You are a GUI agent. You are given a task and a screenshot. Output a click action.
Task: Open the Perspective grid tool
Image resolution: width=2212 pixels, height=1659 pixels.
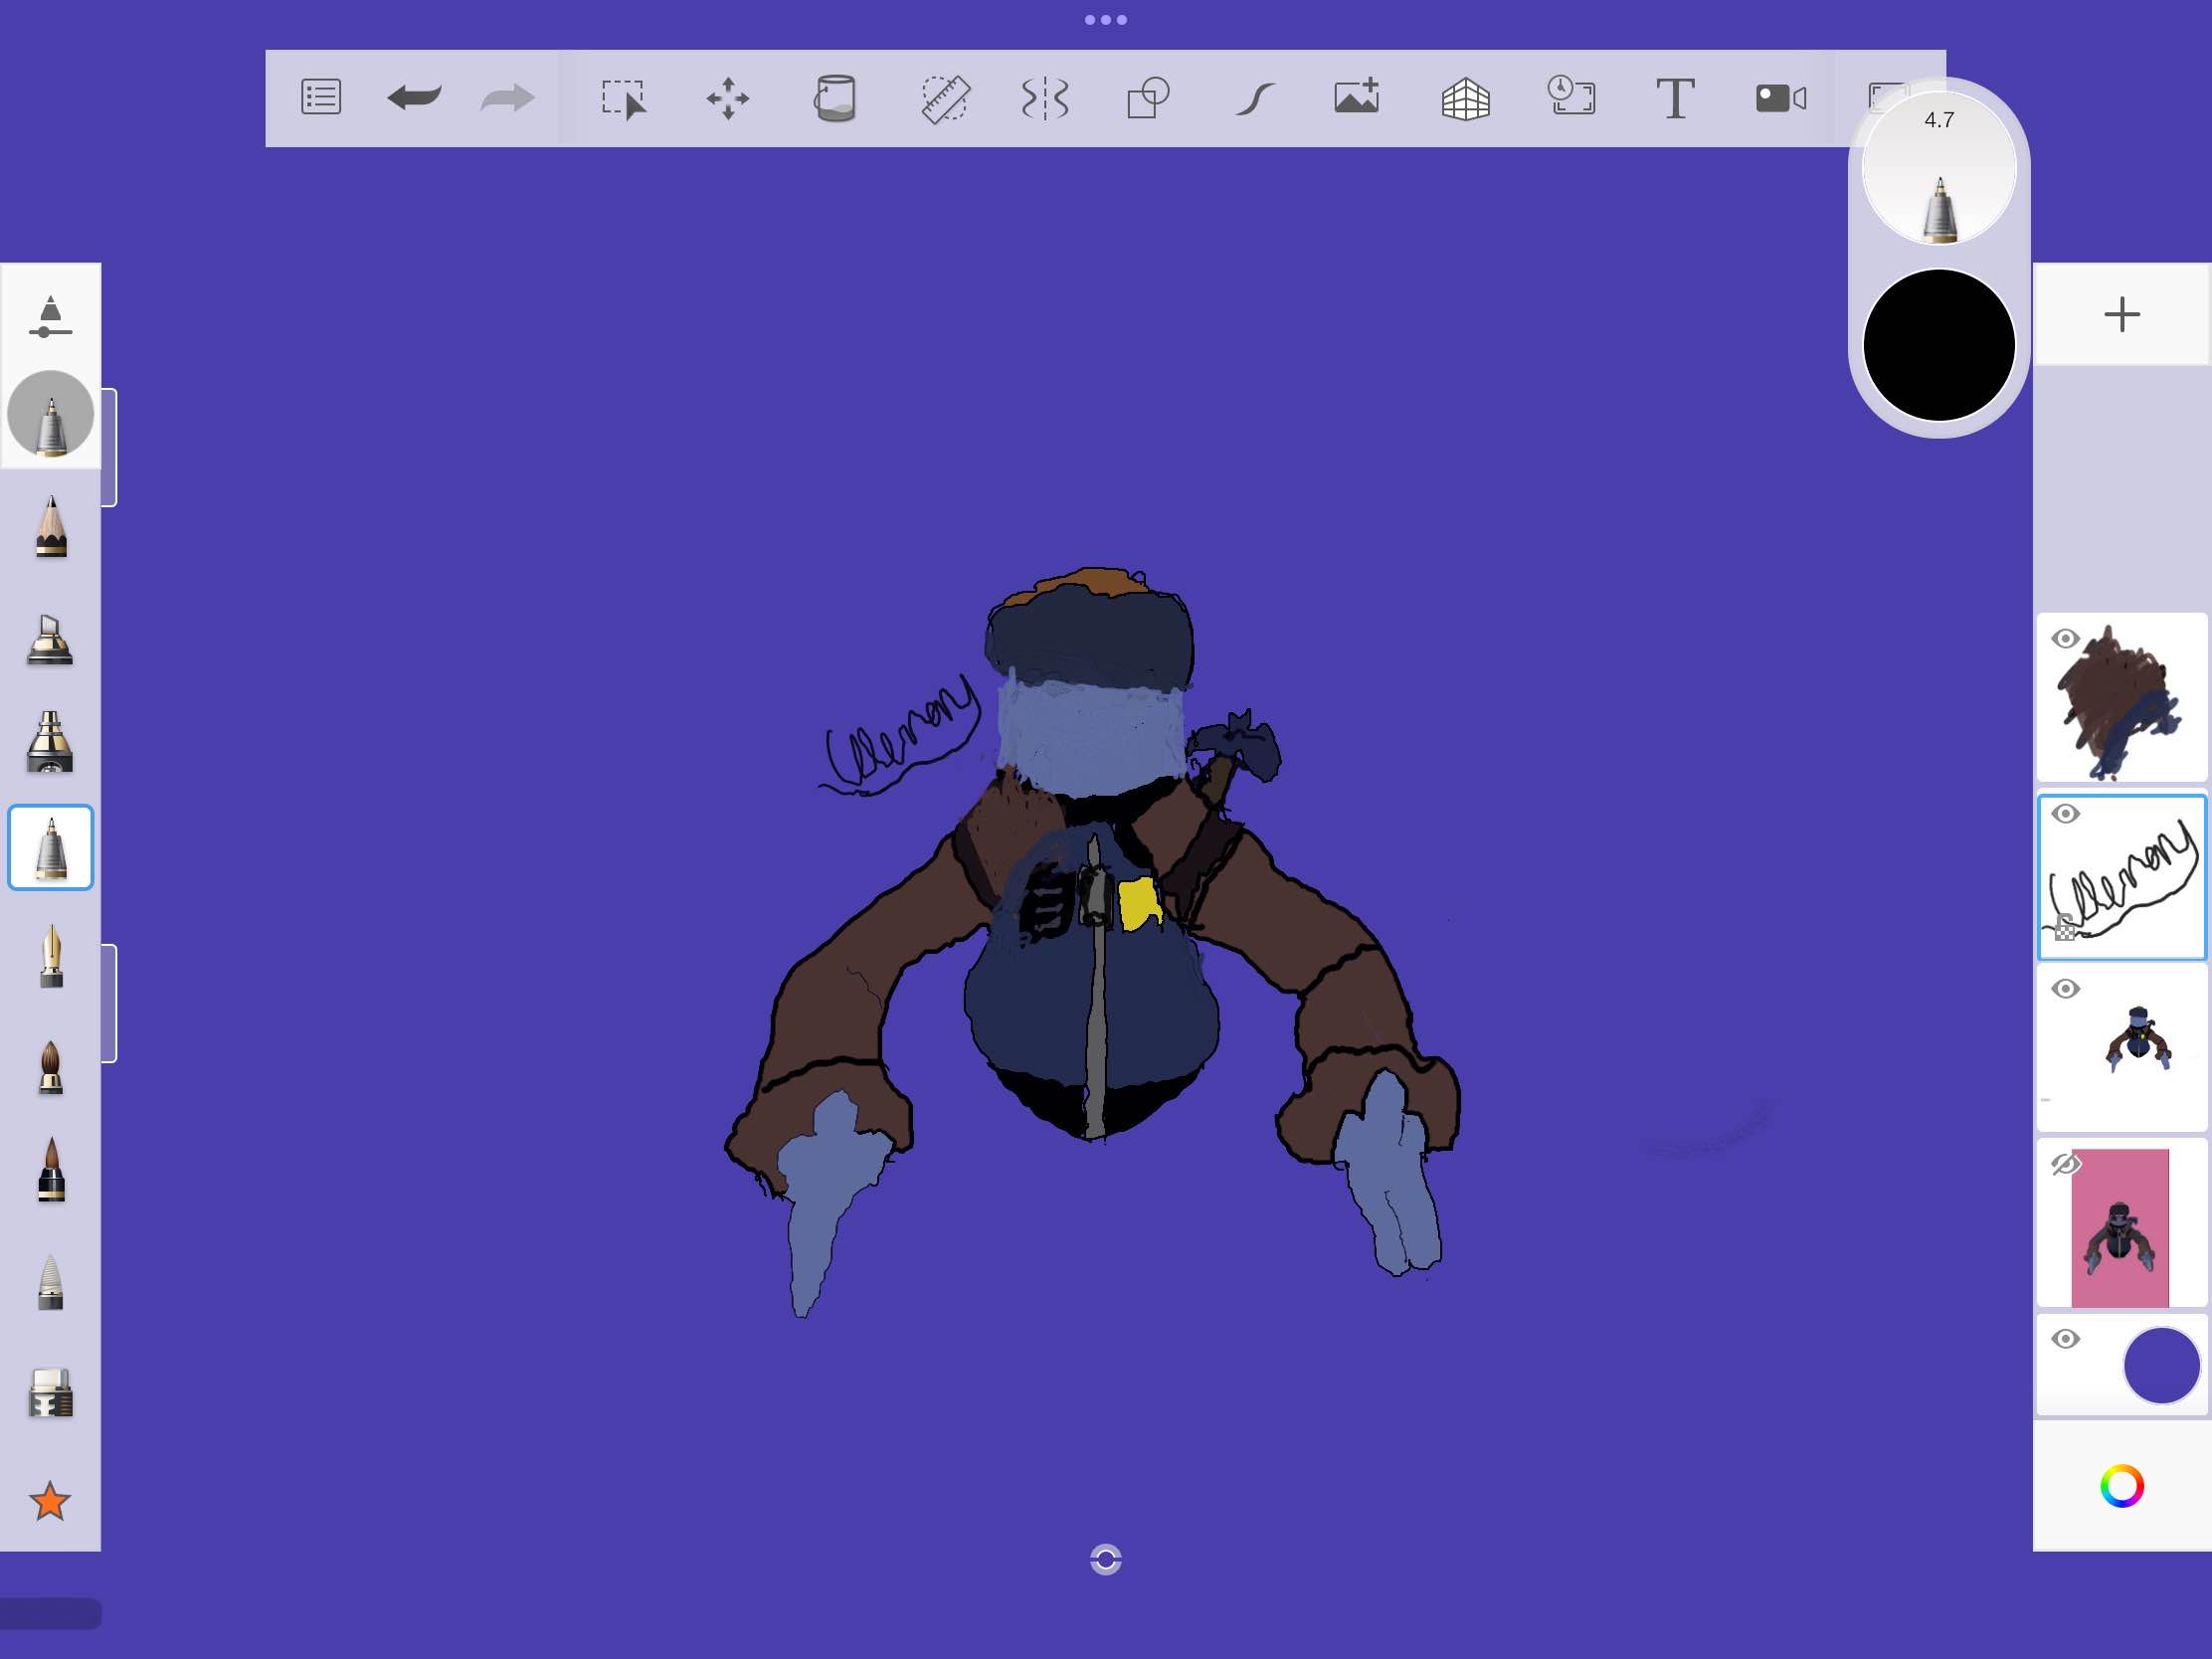tap(1466, 99)
